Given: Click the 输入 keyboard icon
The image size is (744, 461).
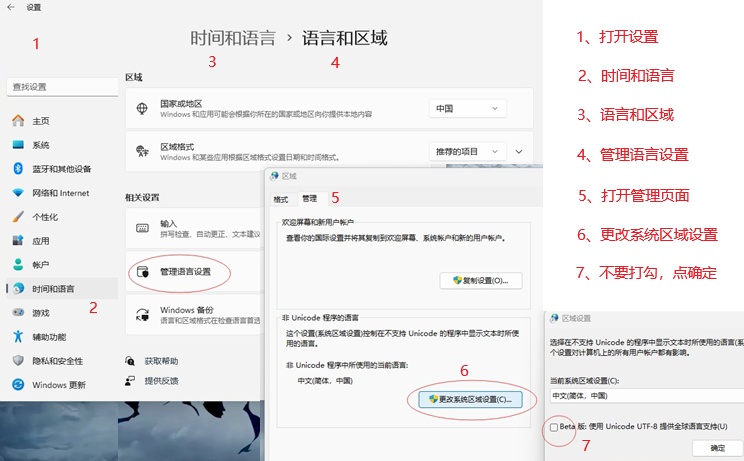Looking at the screenshot, I should 142,228.
